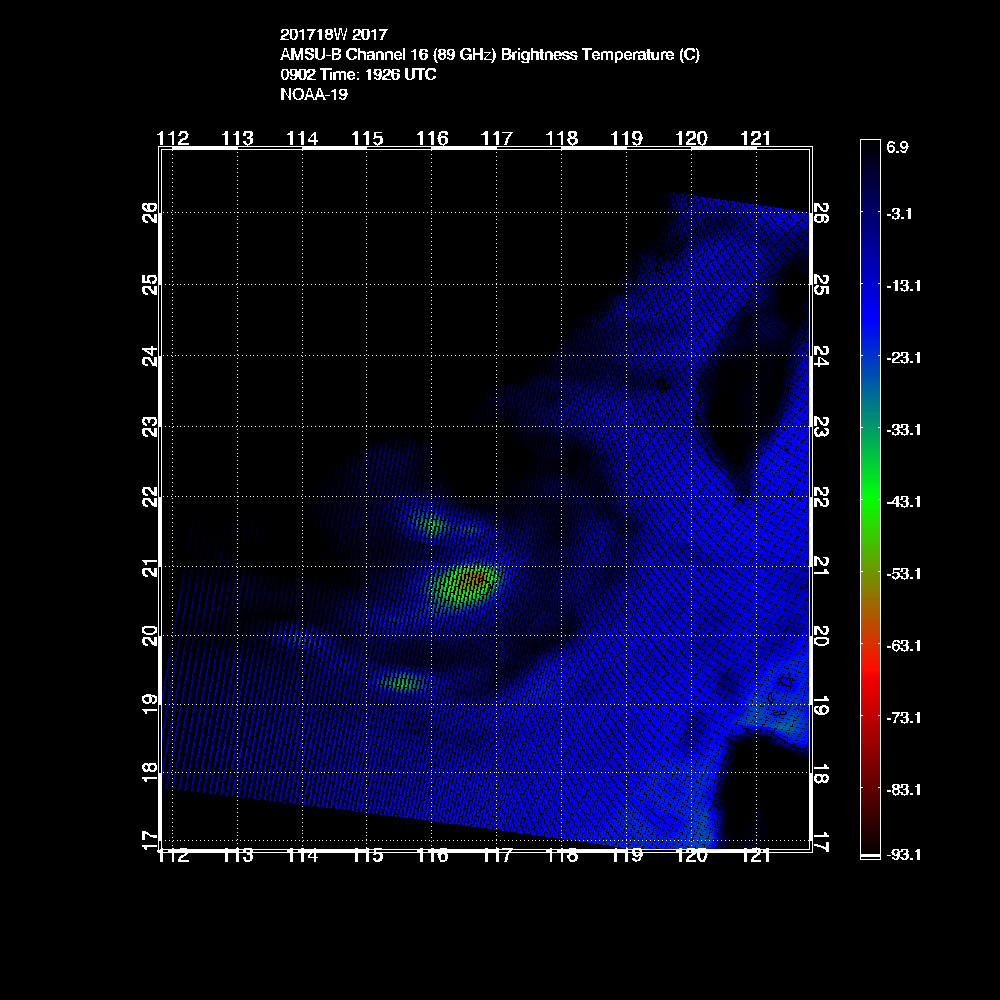Click longitude '118' on the top axis
Image resolution: width=1000 pixels, height=1000 pixels.
tap(562, 138)
